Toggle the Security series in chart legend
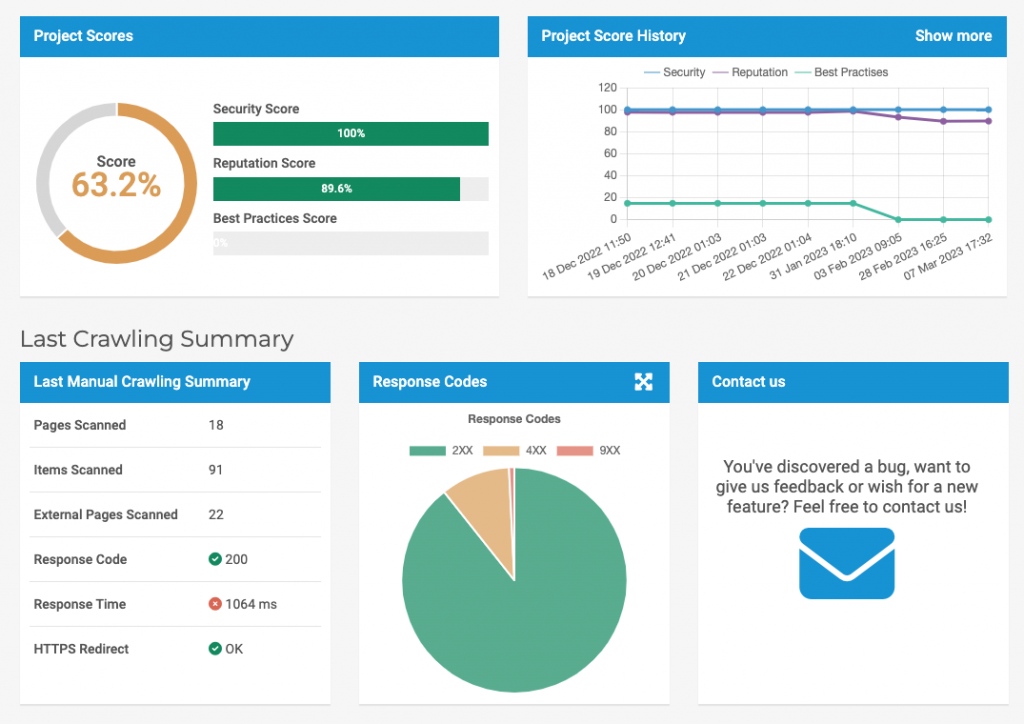The width and height of the screenshot is (1024, 724). pos(675,72)
